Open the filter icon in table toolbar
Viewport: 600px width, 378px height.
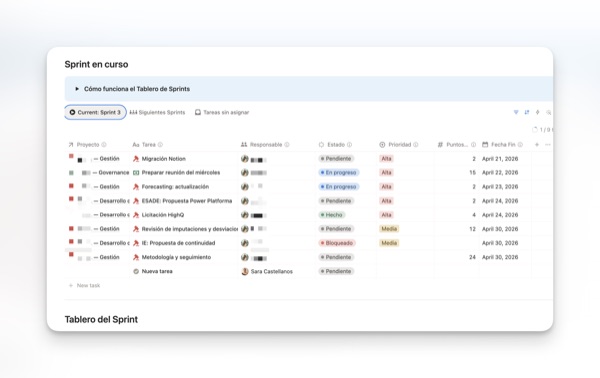tap(516, 112)
